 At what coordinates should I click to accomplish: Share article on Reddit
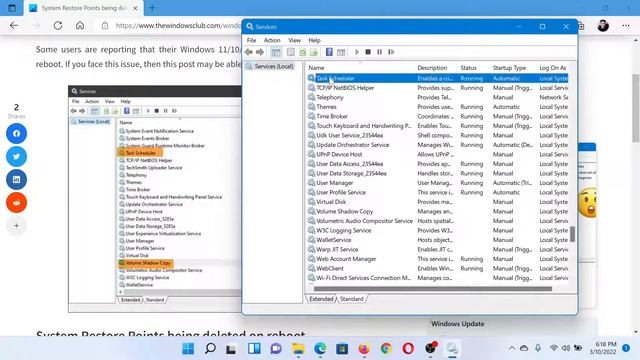coord(16,202)
